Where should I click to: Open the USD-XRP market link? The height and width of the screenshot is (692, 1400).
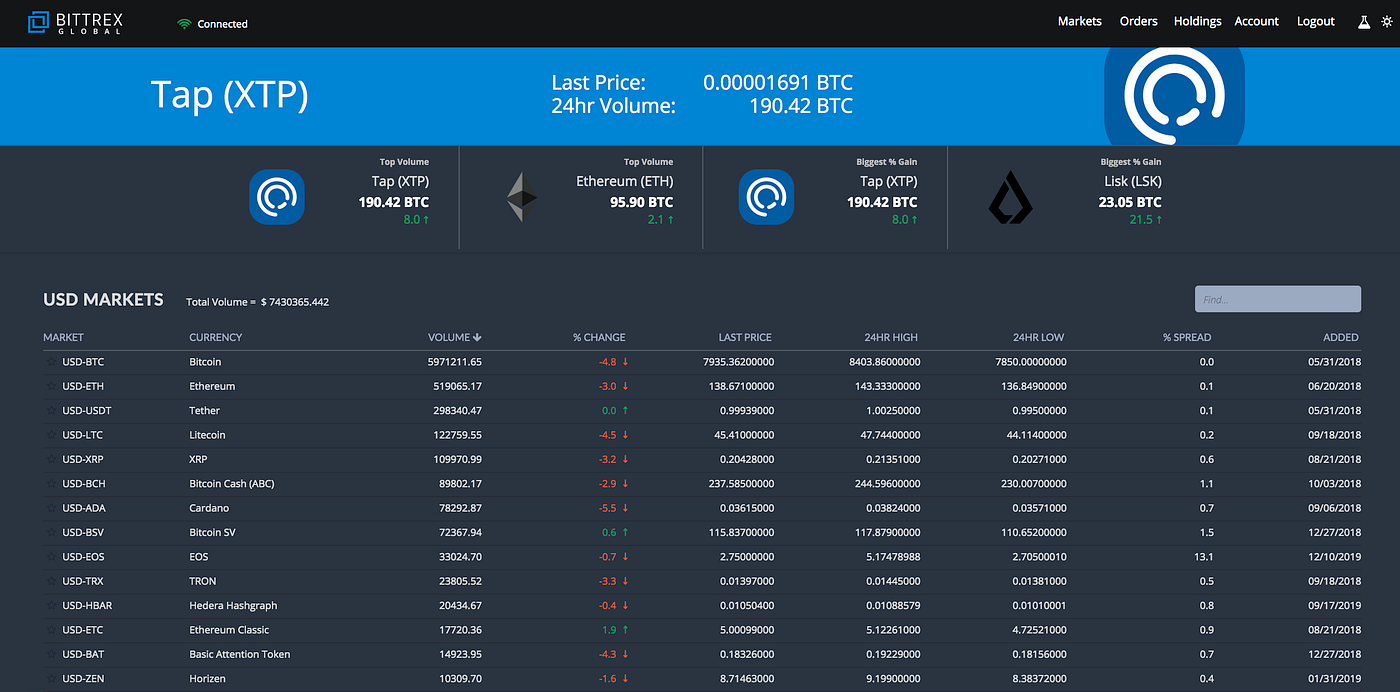[83, 459]
